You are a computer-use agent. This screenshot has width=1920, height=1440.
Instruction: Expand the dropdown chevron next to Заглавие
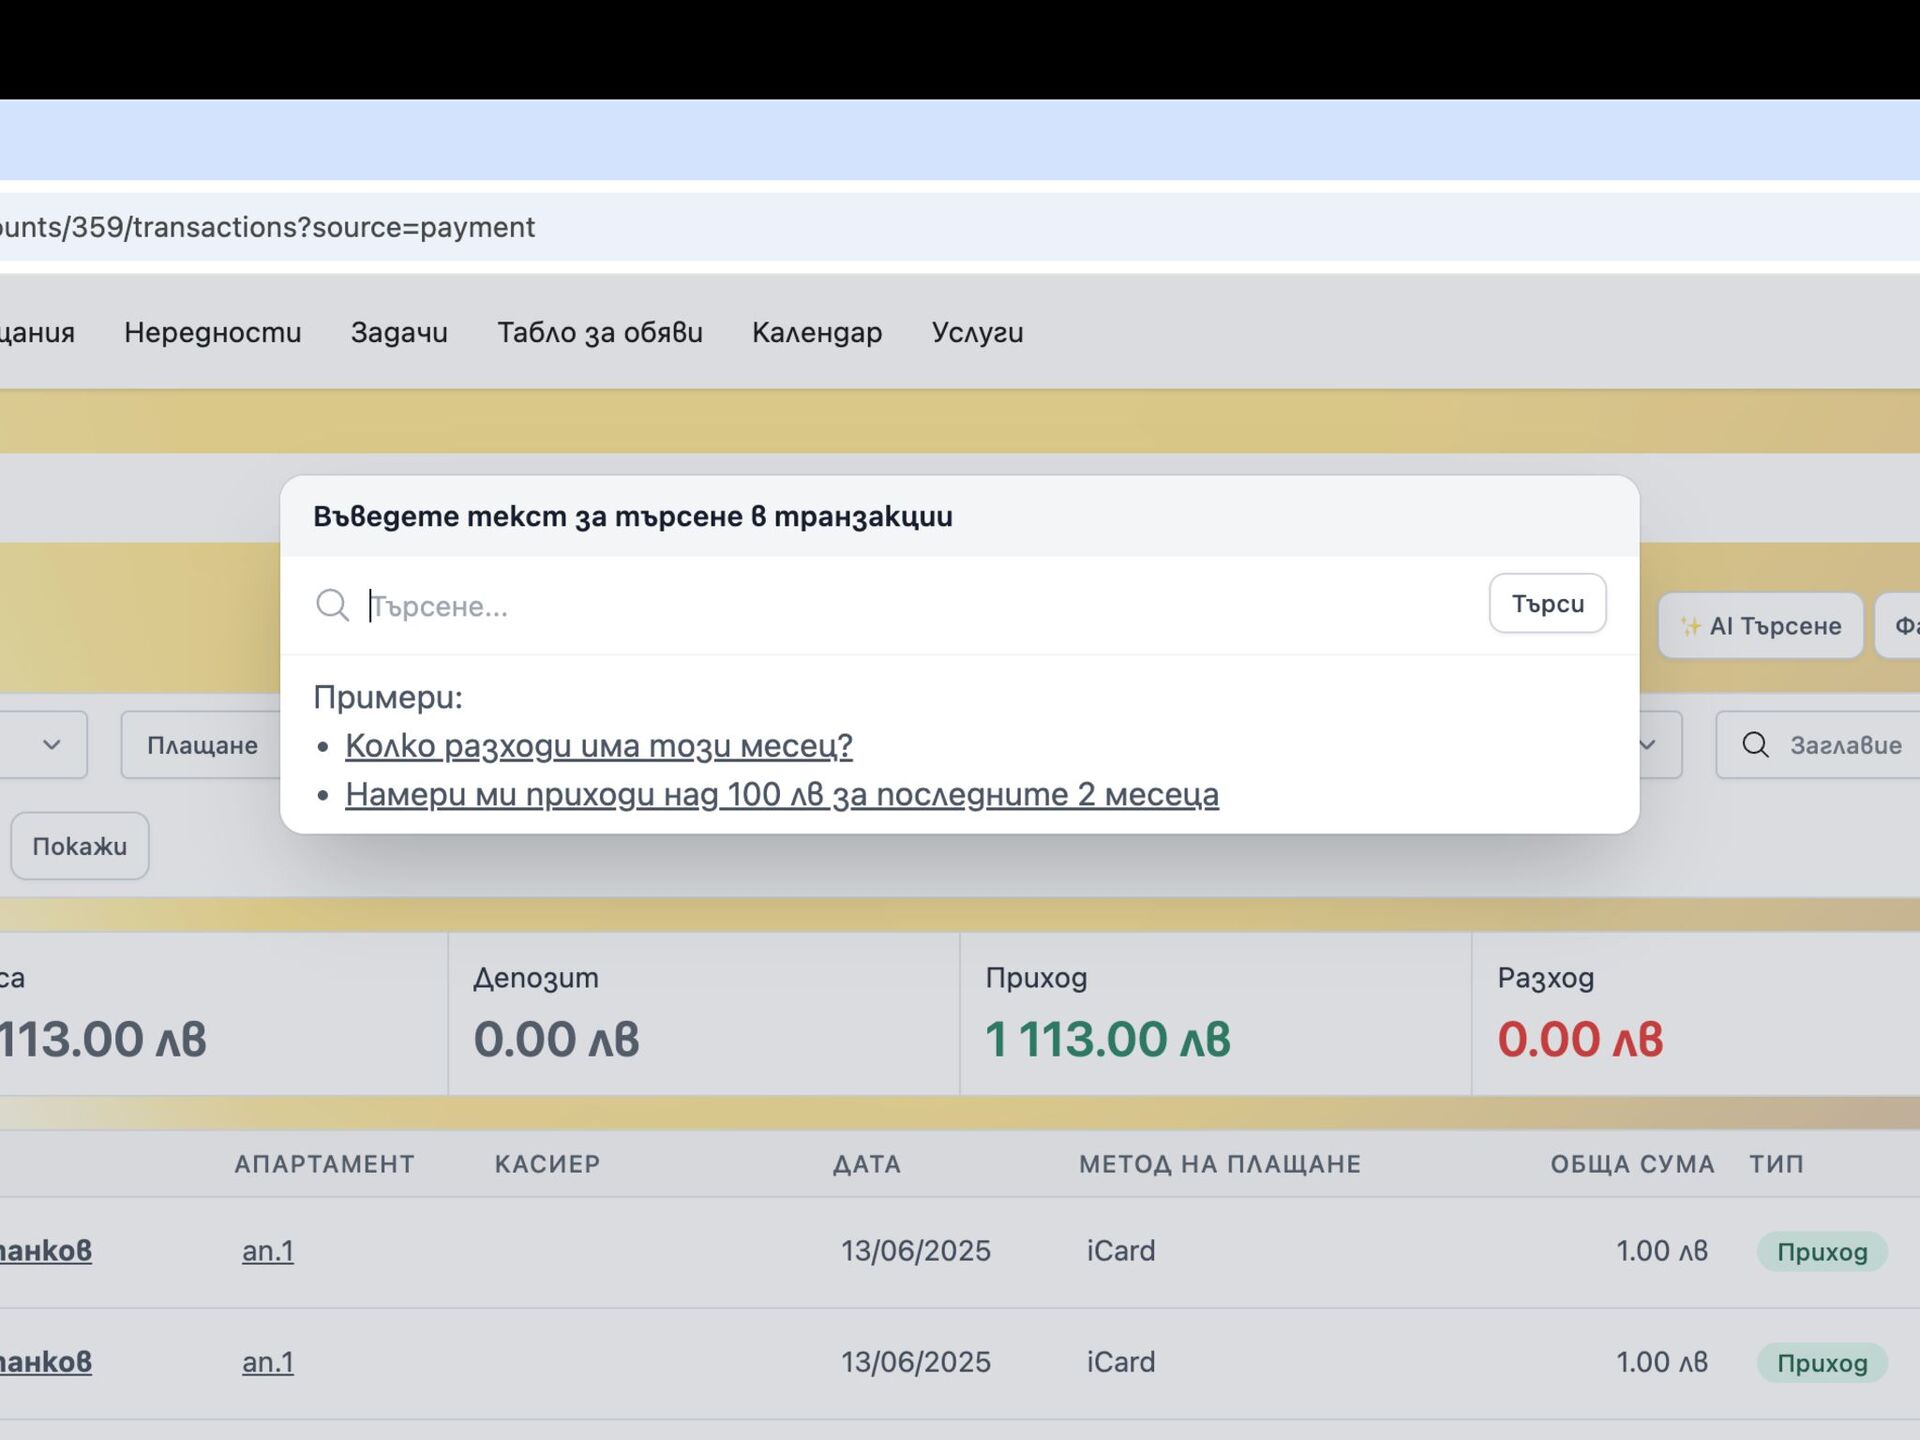tap(1648, 745)
